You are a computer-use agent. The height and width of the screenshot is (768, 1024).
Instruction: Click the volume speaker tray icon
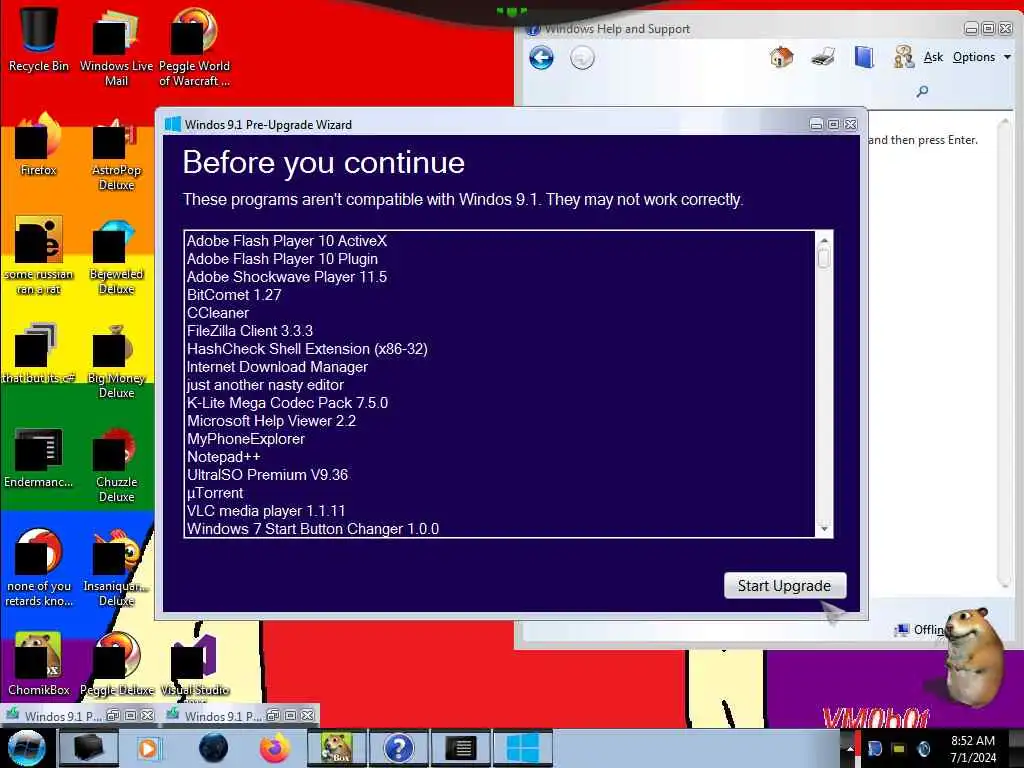(923, 749)
